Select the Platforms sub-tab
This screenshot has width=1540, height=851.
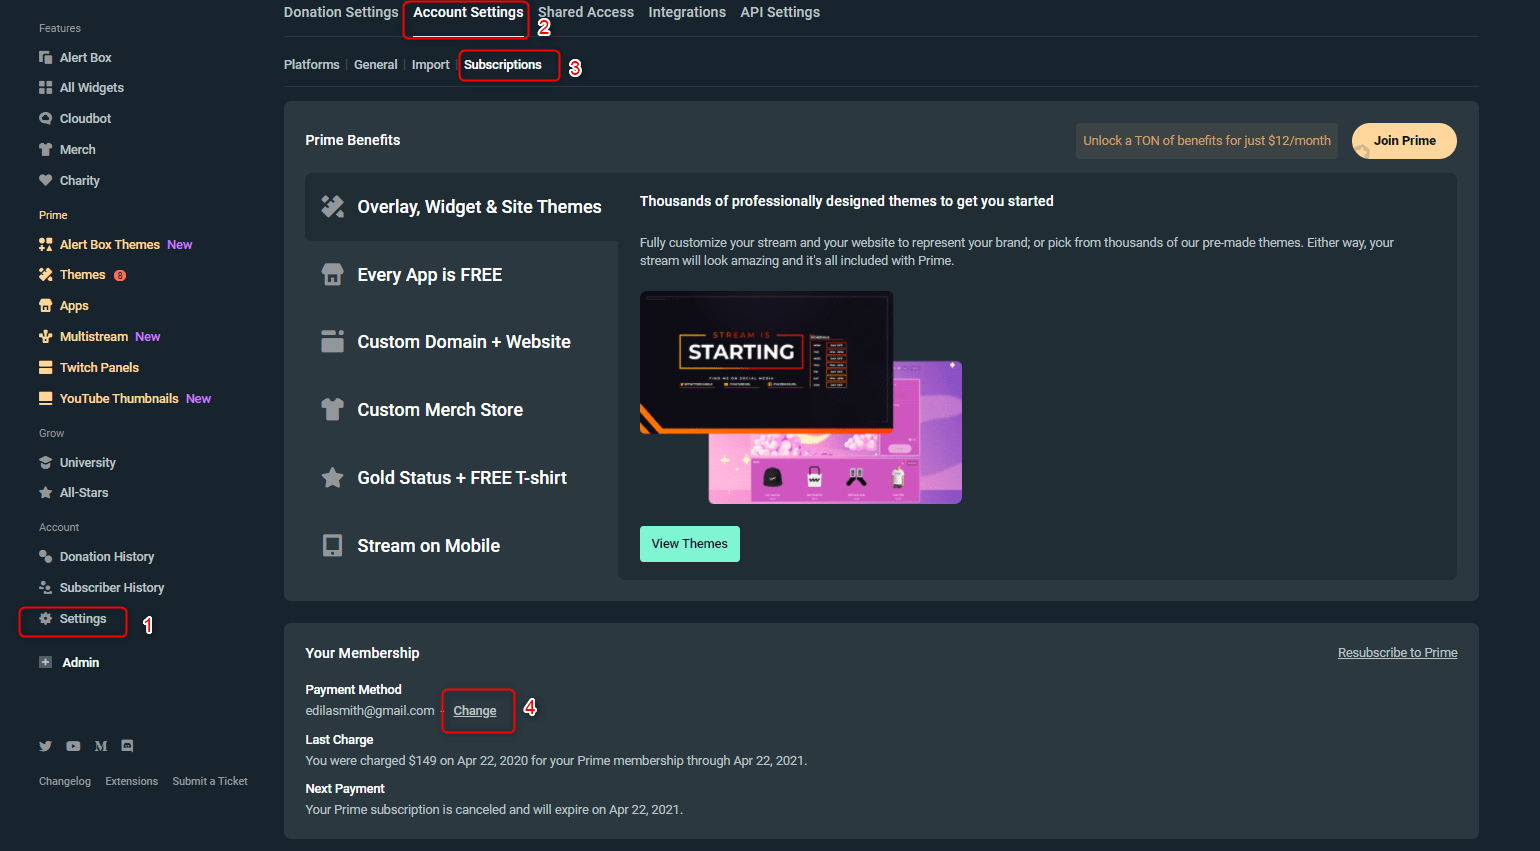[312, 64]
